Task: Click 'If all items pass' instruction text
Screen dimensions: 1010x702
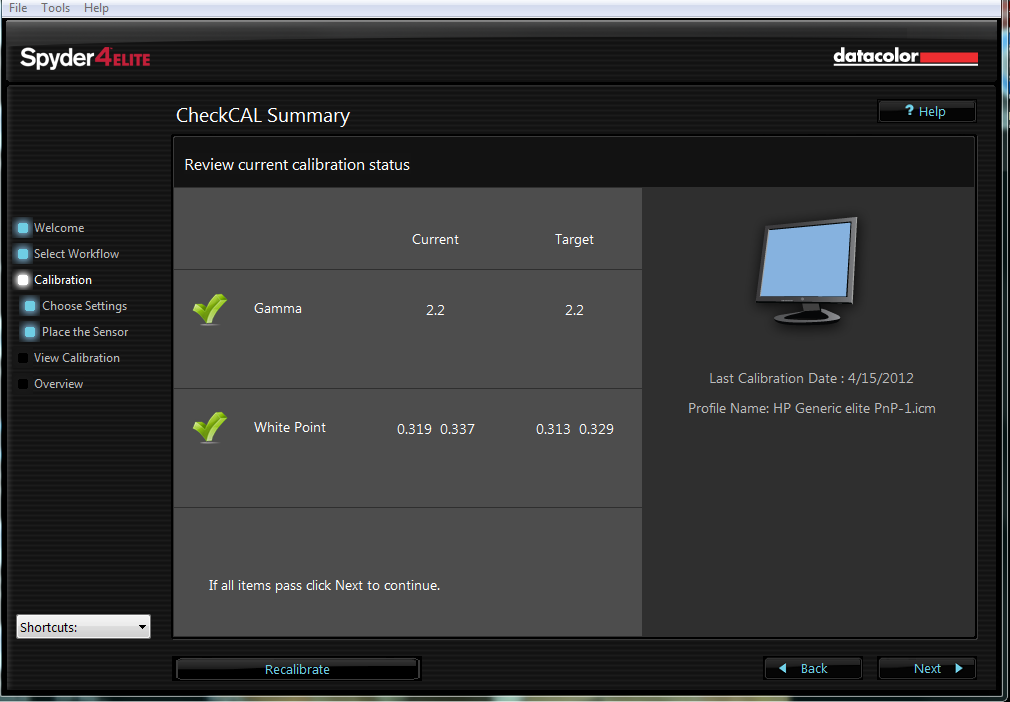Action: pos(324,585)
